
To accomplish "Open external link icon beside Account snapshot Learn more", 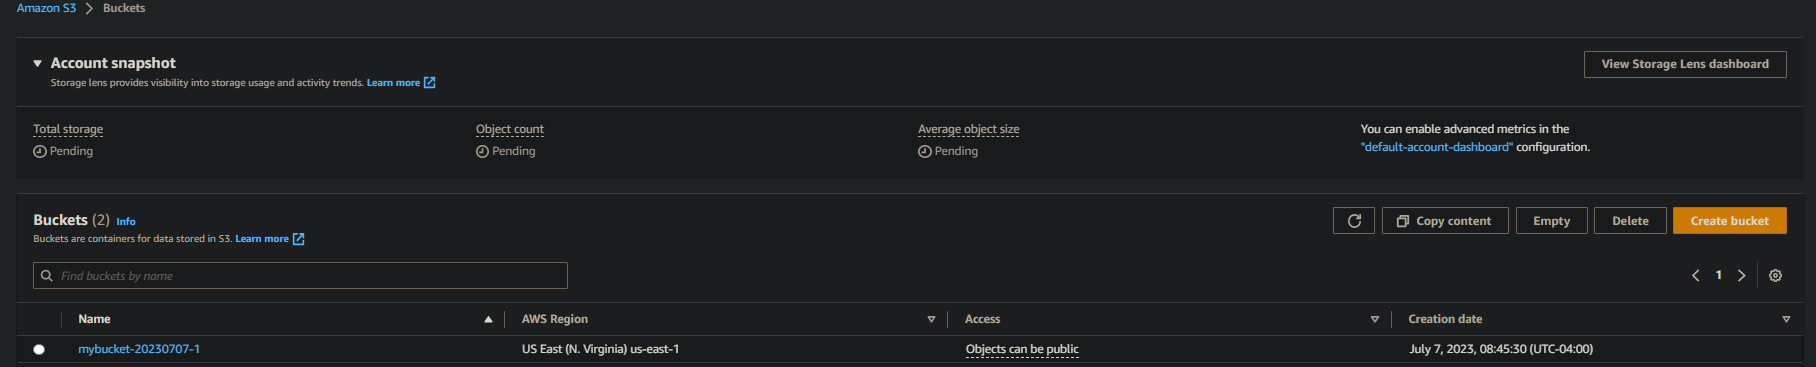I will click(430, 83).
